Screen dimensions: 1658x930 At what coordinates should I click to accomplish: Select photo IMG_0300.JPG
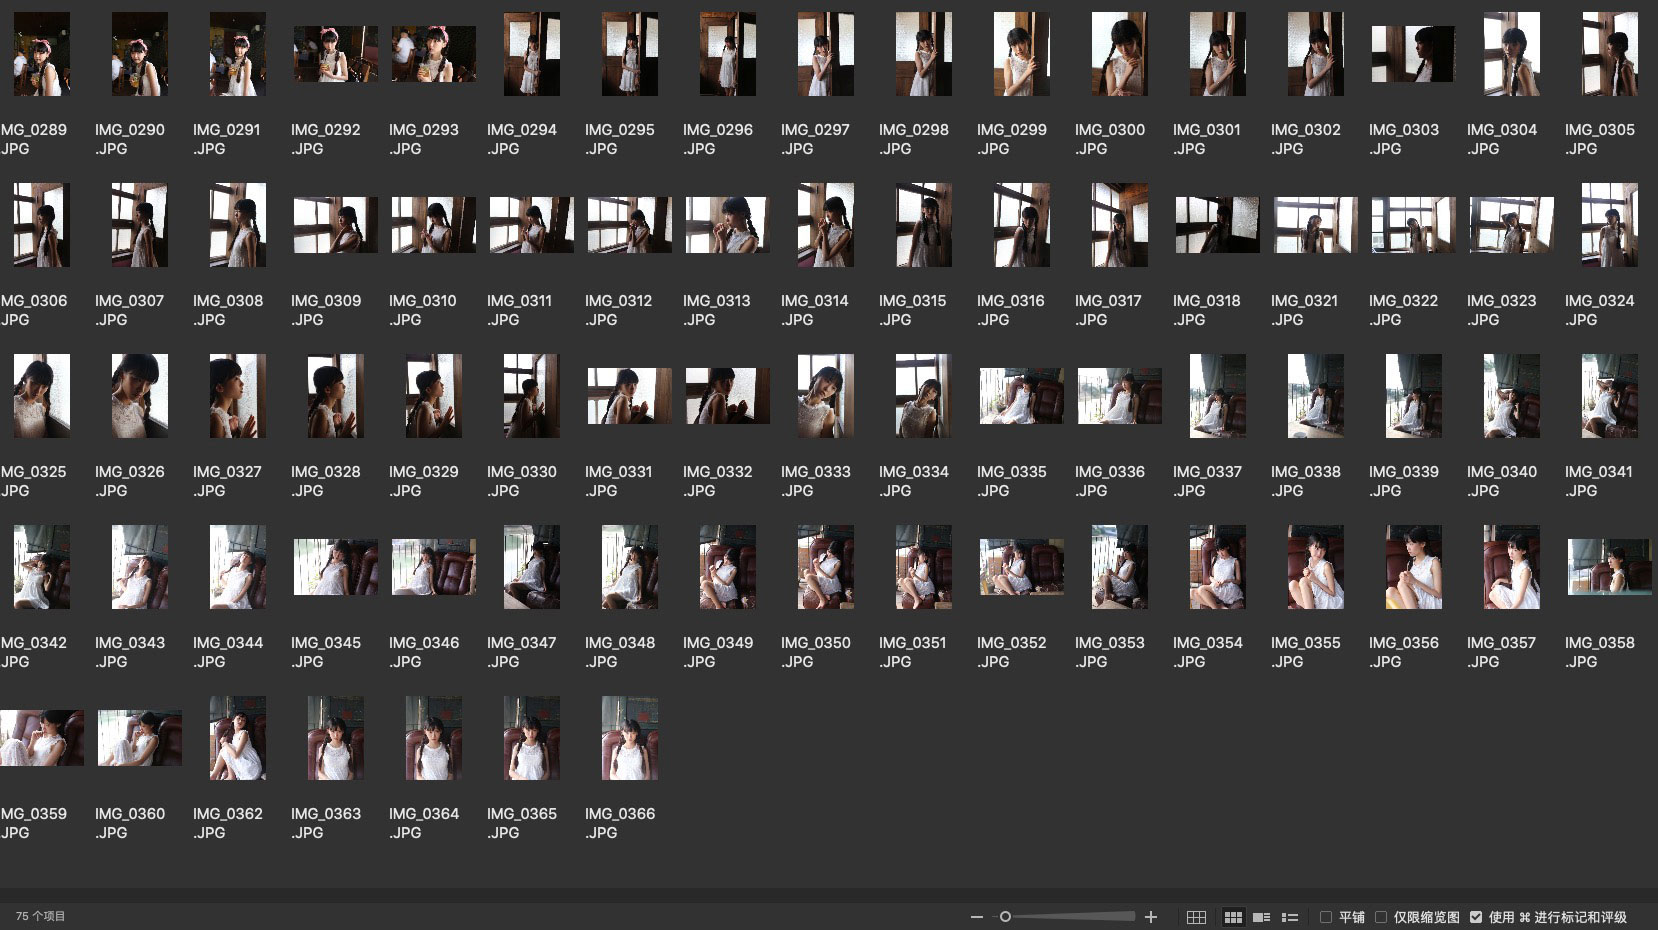pos(1119,54)
